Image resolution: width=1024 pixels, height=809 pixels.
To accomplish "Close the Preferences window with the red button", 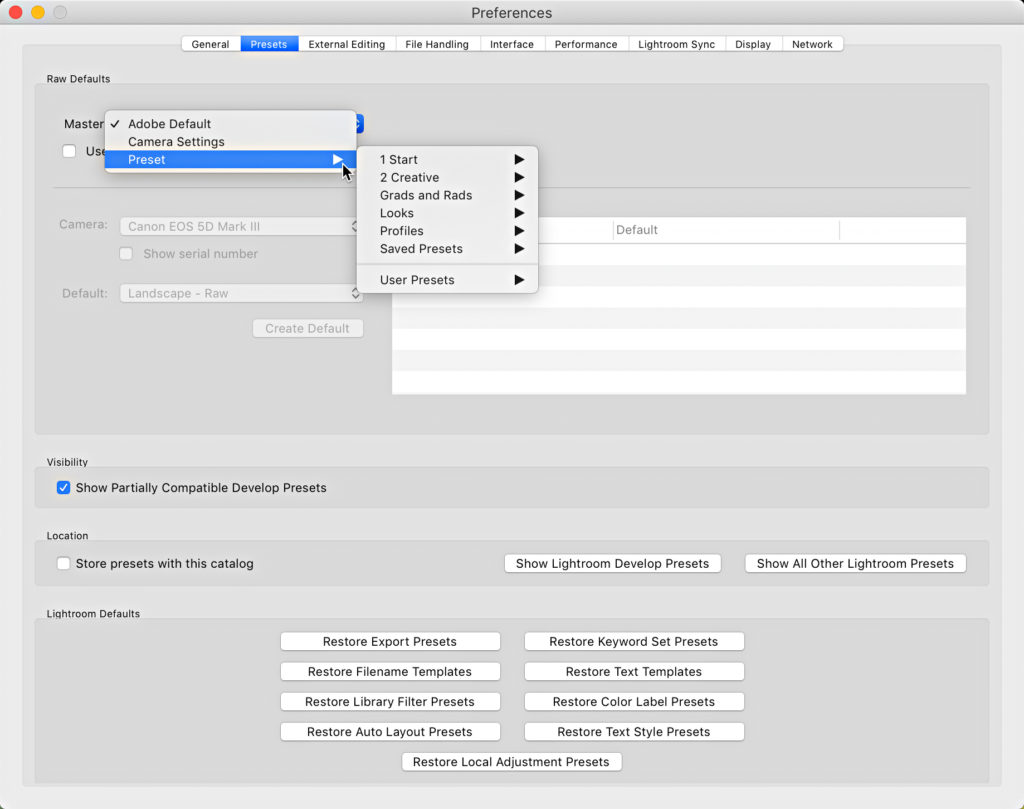I will pyautogui.click(x=16, y=12).
